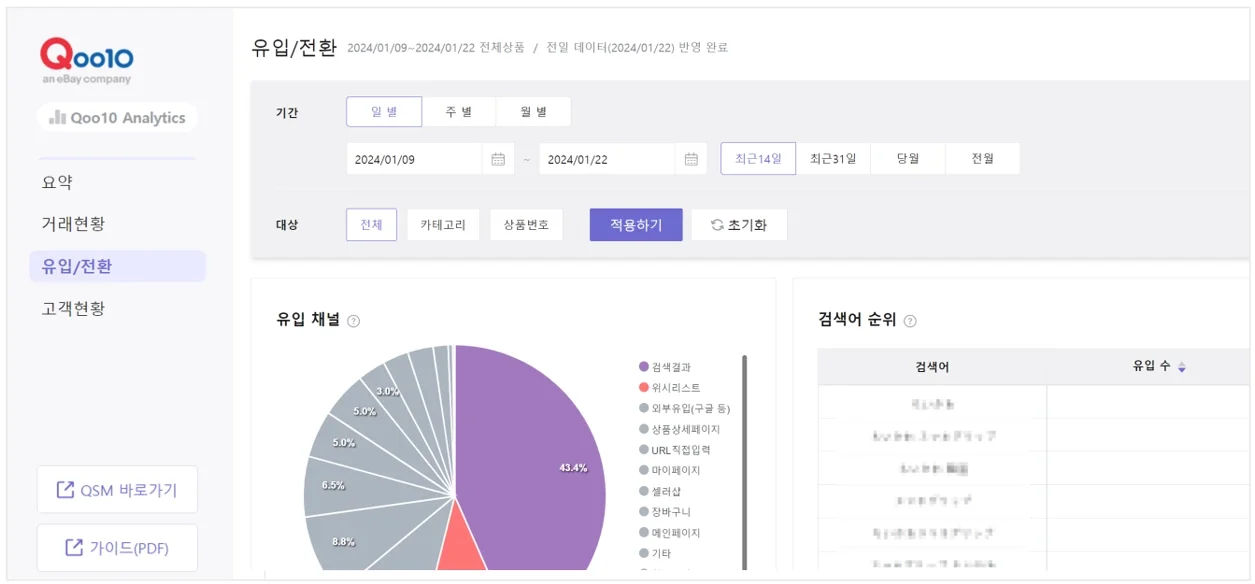Select the 주별 period option

click(x=459, y=112)
